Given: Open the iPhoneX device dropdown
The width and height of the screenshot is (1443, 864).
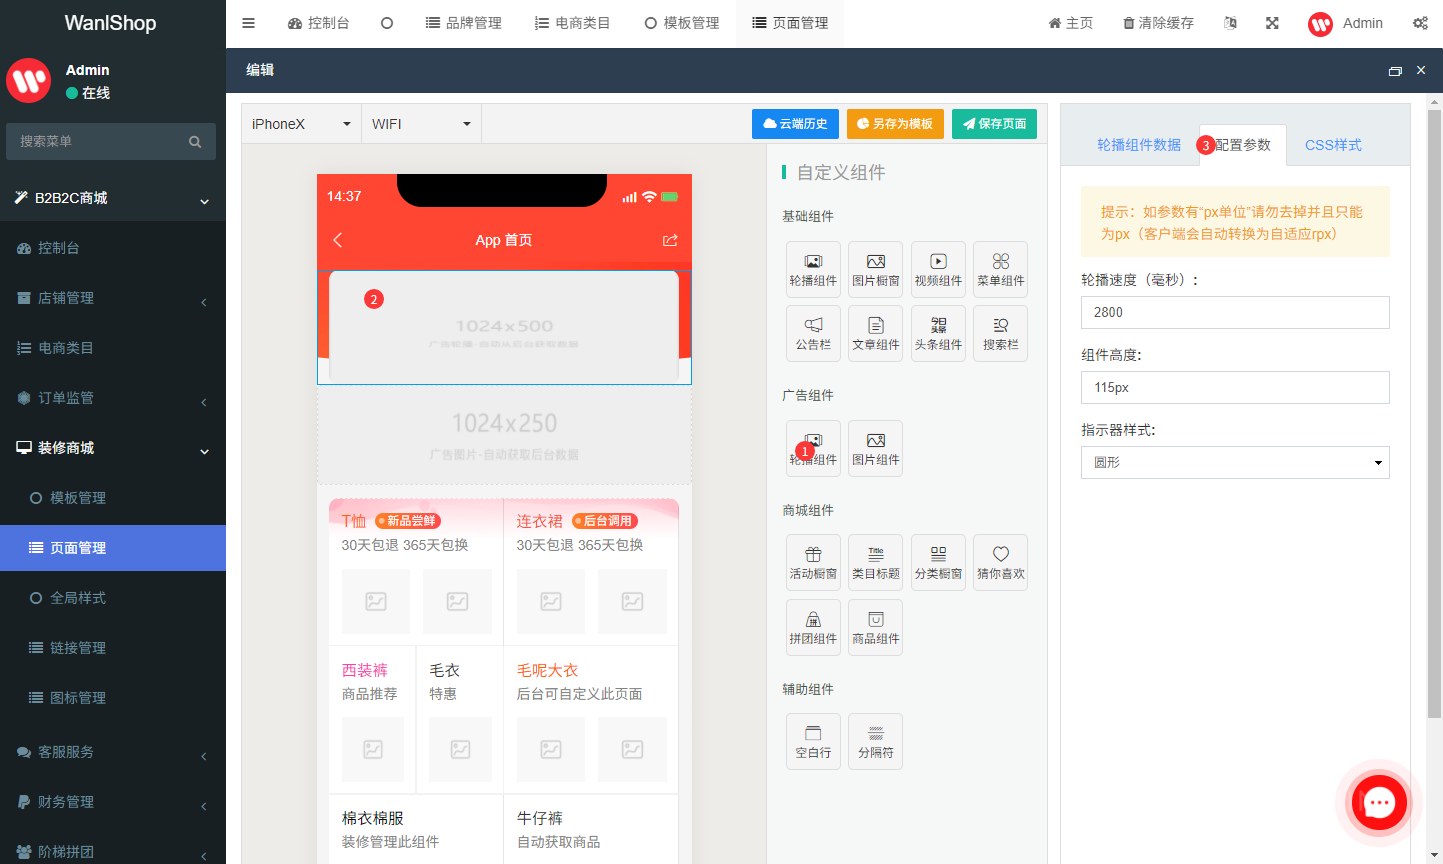Looking at the screenshot, I should coord(301,124).
